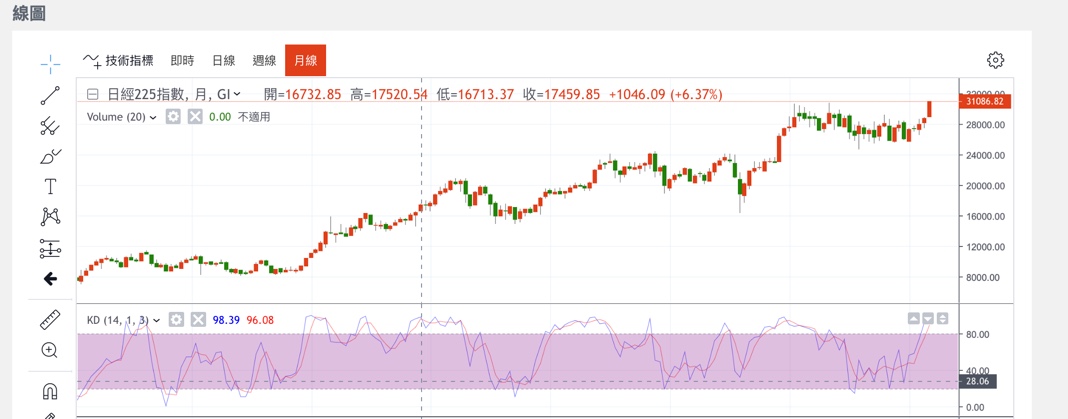Screen dimensions: 1068x419
Task: Click the red 96.08 KD value
Action: point(260,320)
